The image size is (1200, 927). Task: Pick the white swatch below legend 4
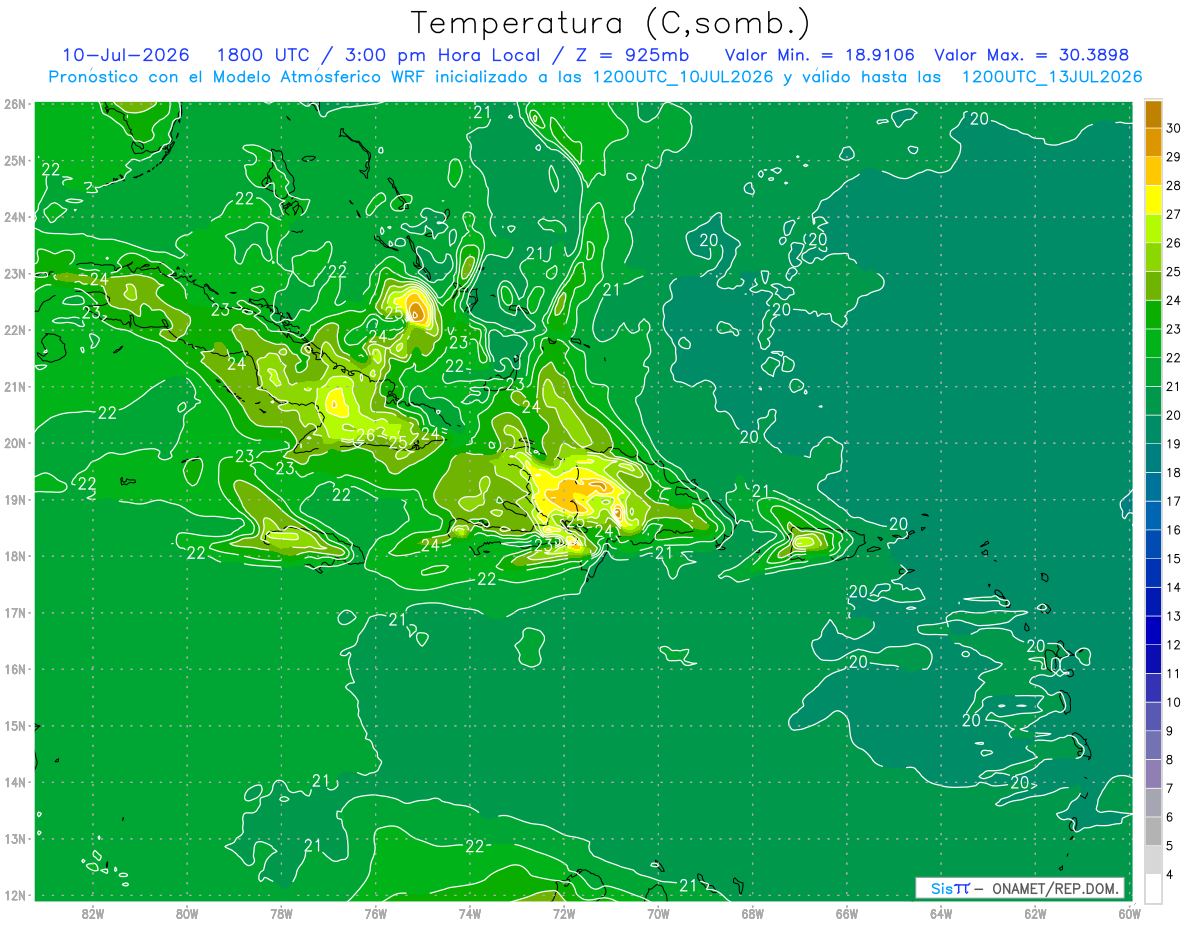1153,888
